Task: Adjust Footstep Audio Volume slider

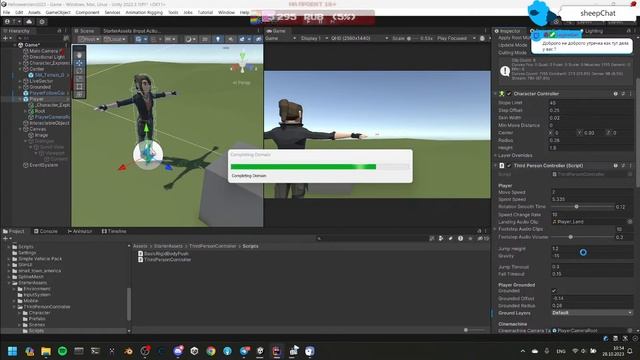Action: click(x=570, y=237)
